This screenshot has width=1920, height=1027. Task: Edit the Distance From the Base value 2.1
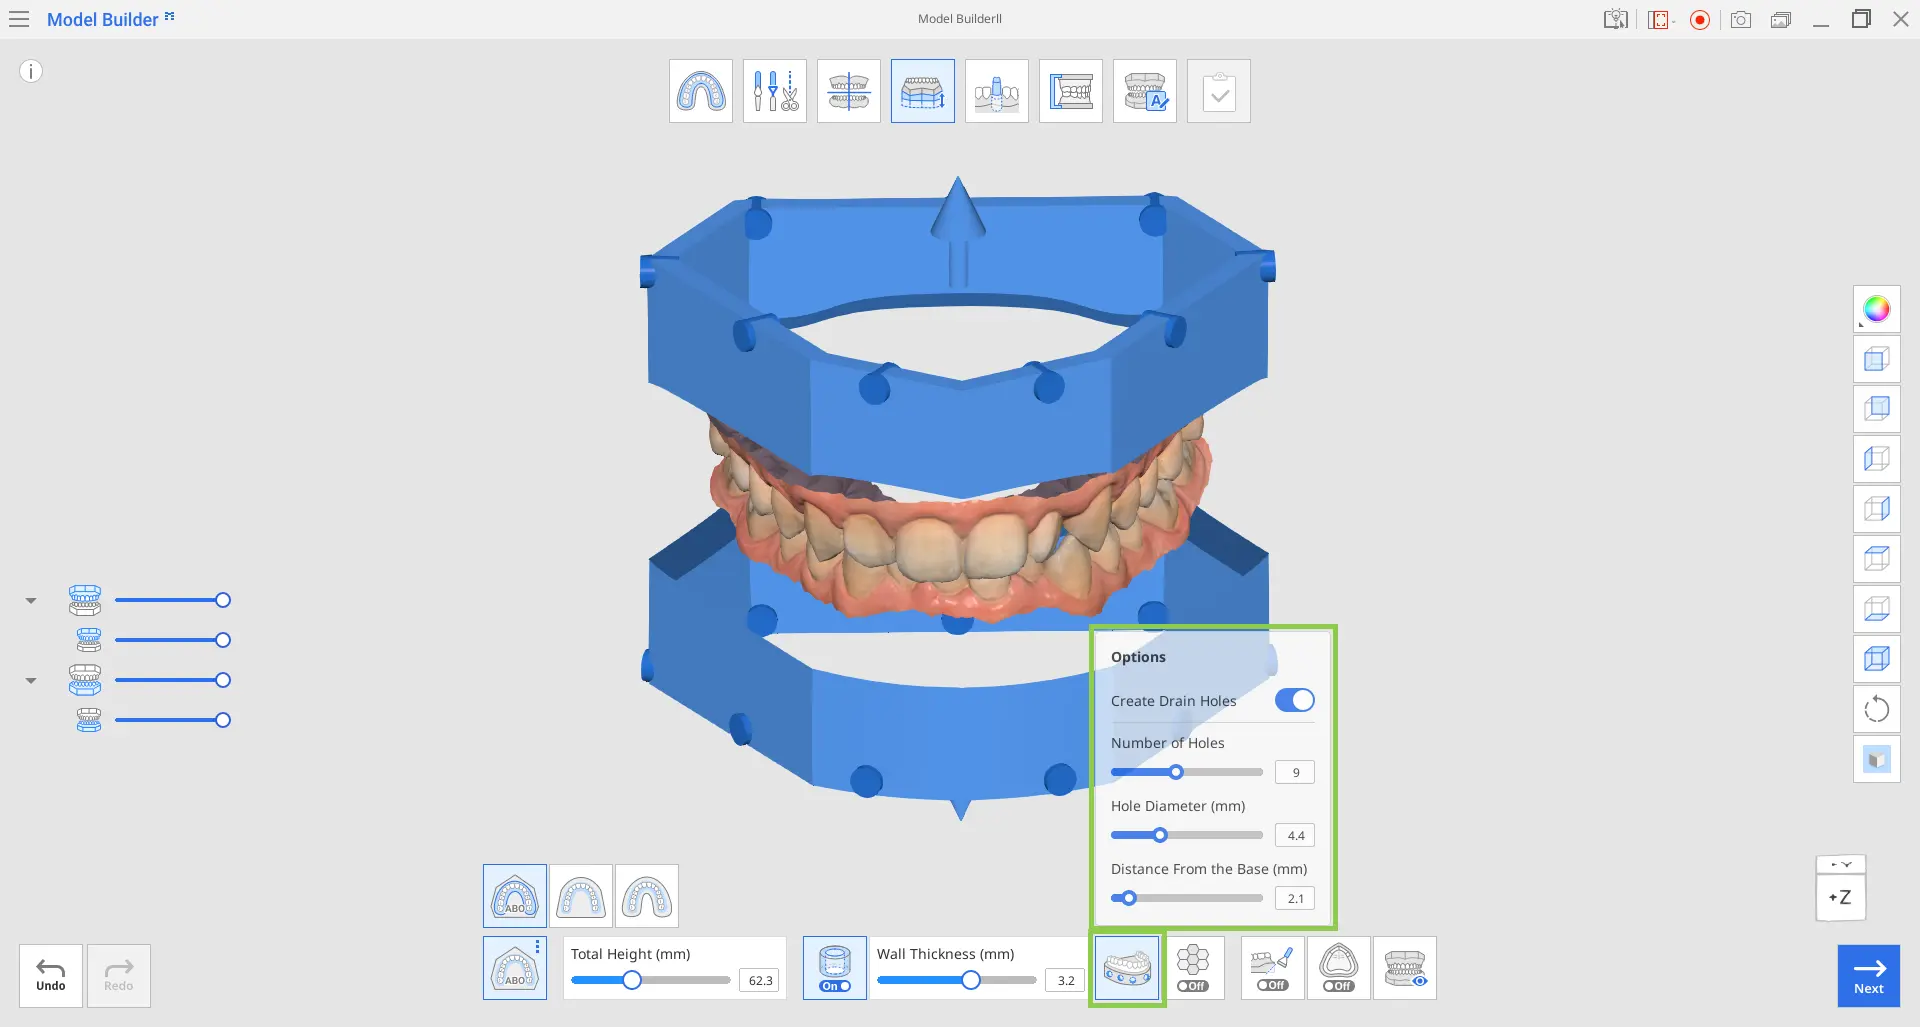click(x=1295, y=898)
